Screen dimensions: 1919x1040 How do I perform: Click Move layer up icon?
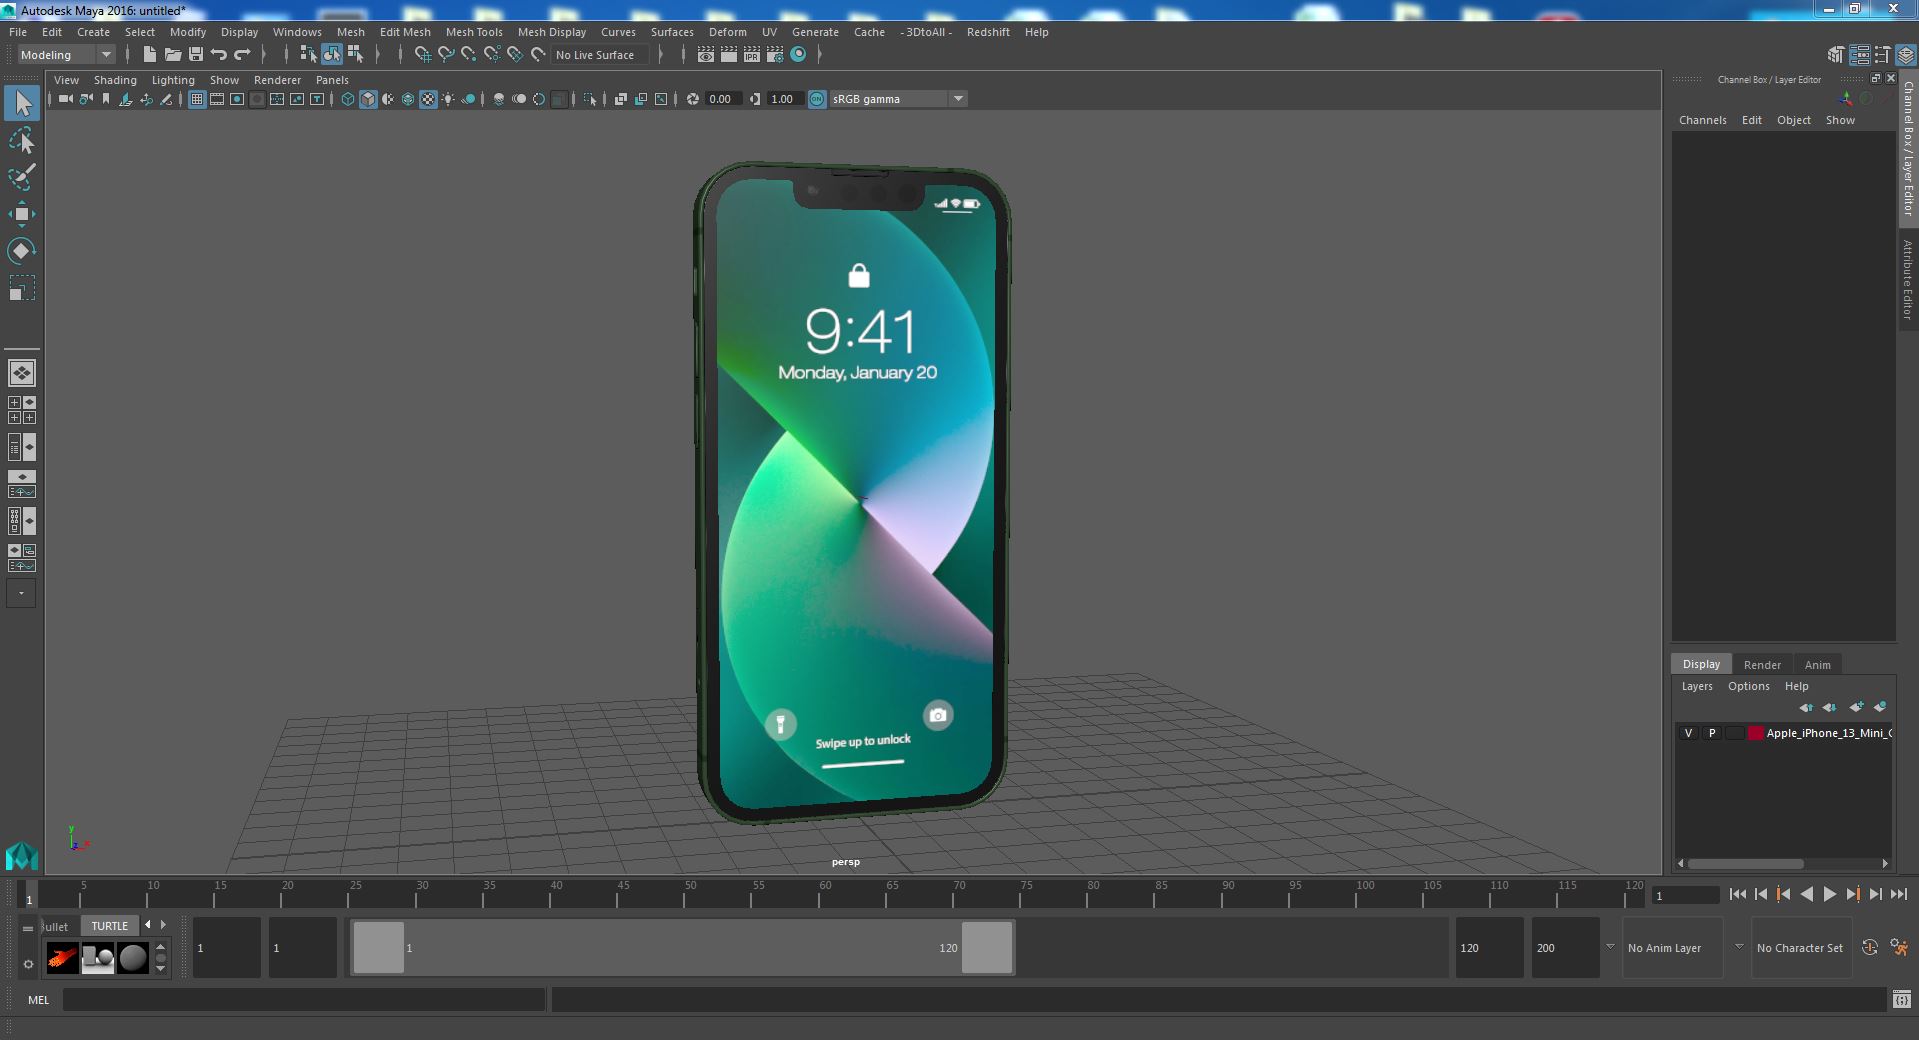tap(1806, 707)
